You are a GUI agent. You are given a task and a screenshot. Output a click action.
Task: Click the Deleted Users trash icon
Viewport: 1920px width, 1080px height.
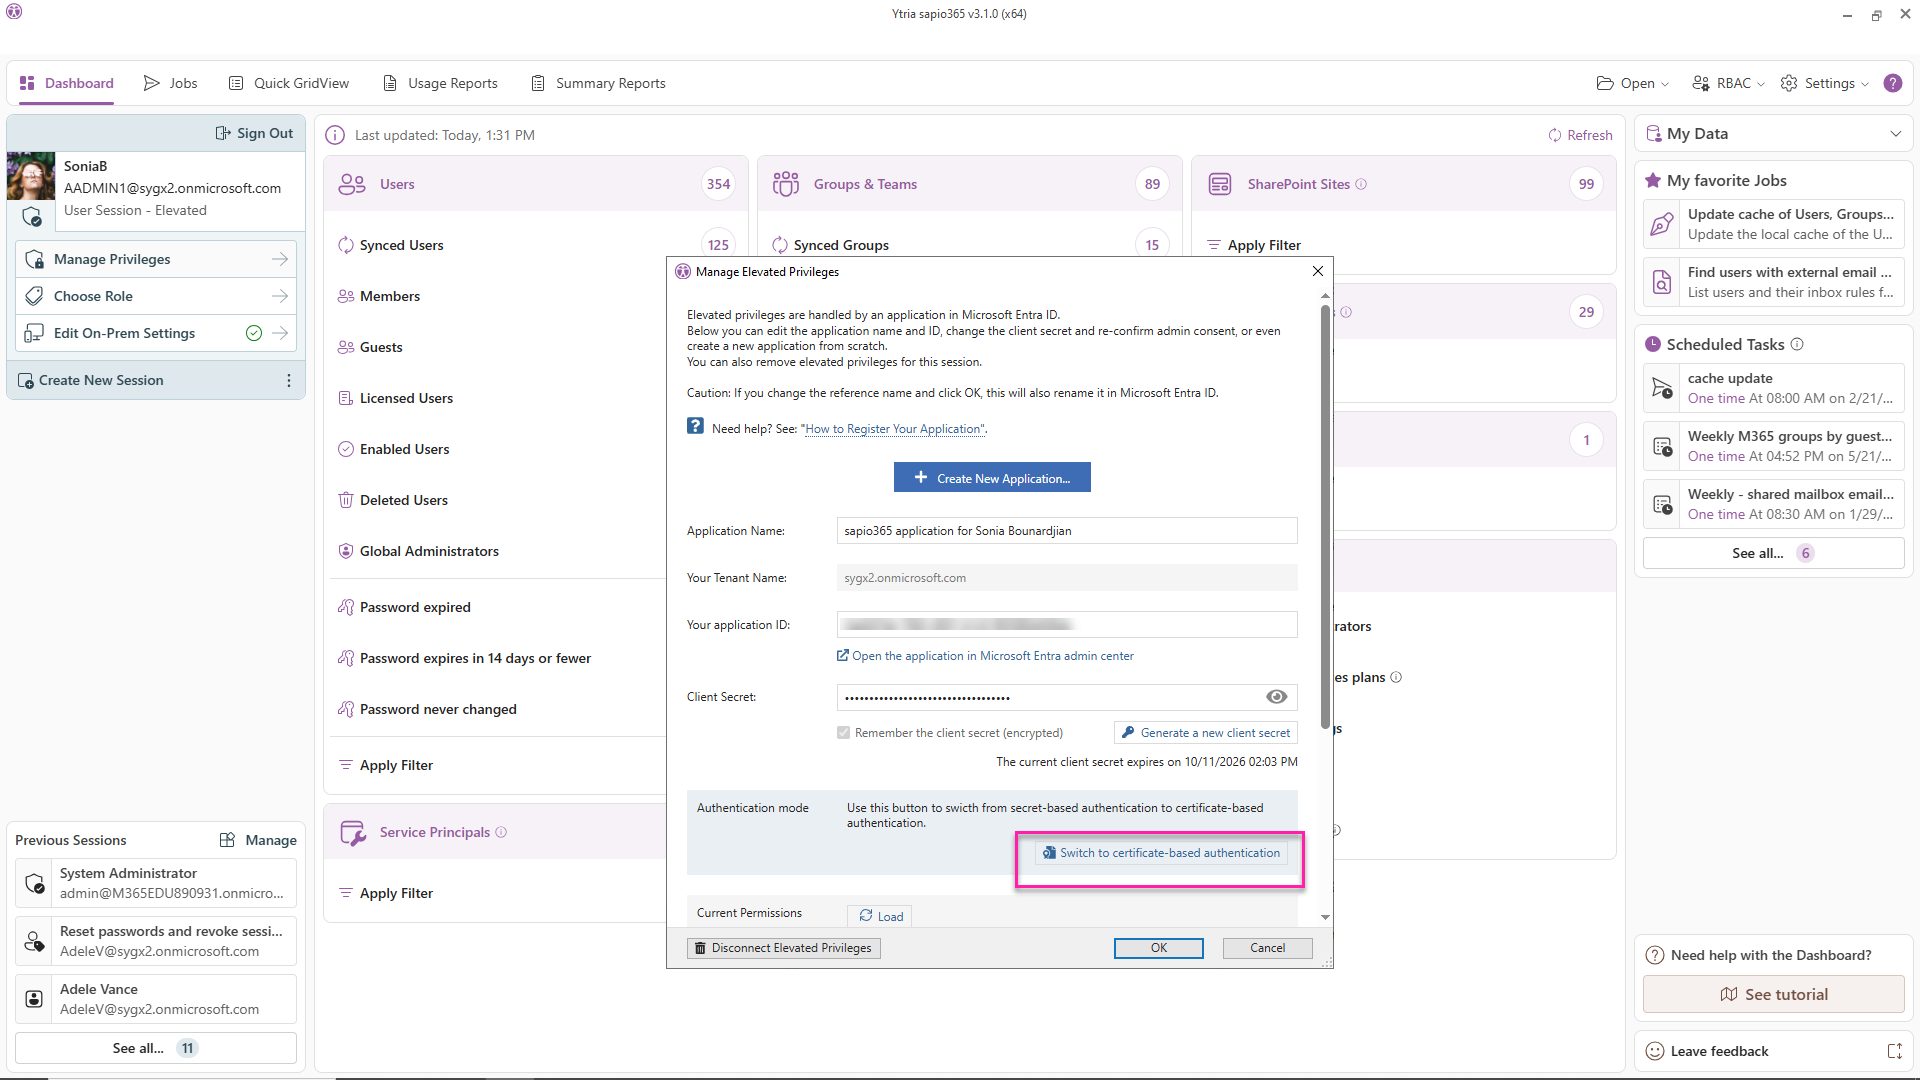(346, 500)
